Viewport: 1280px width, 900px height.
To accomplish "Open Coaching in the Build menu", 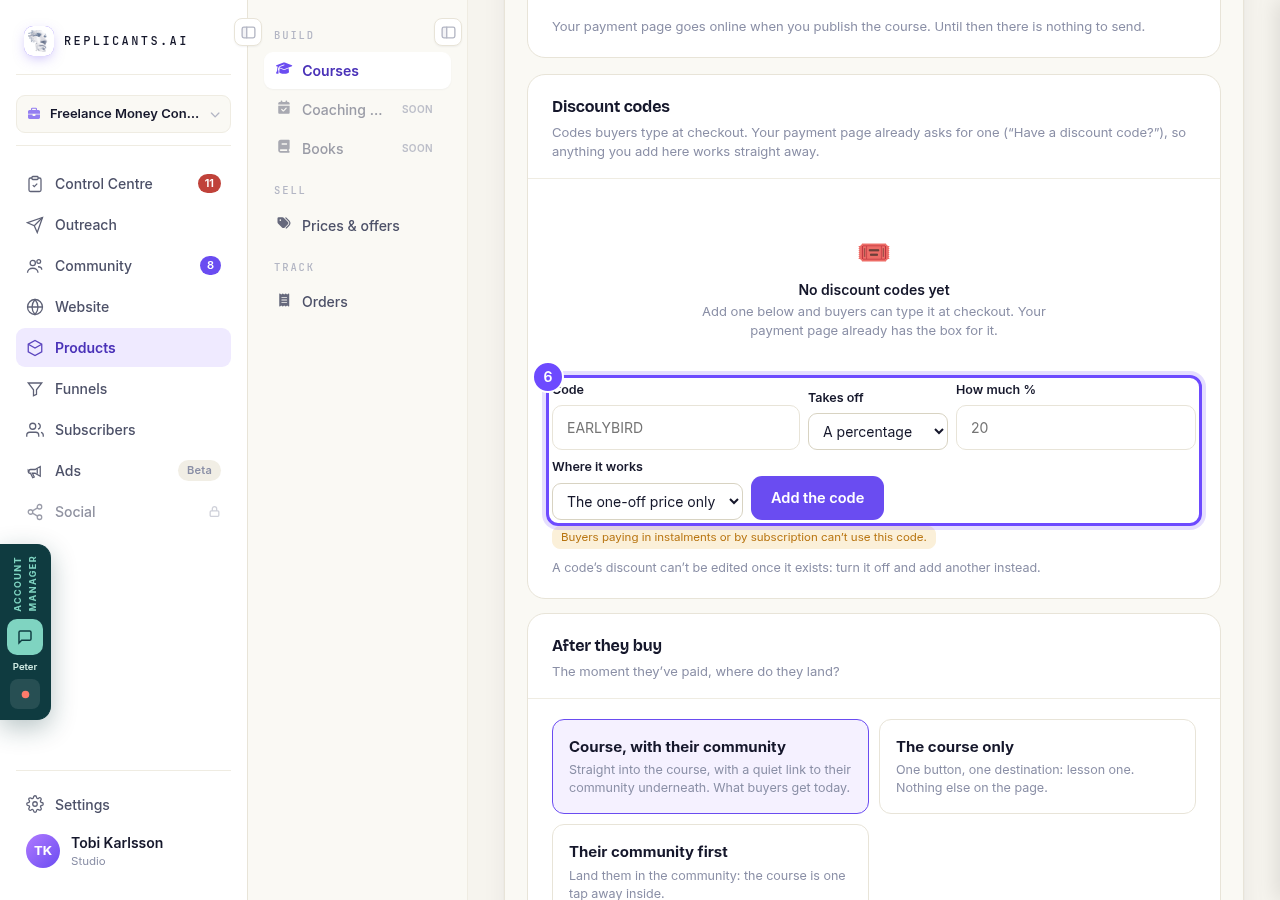I will 357,110.
